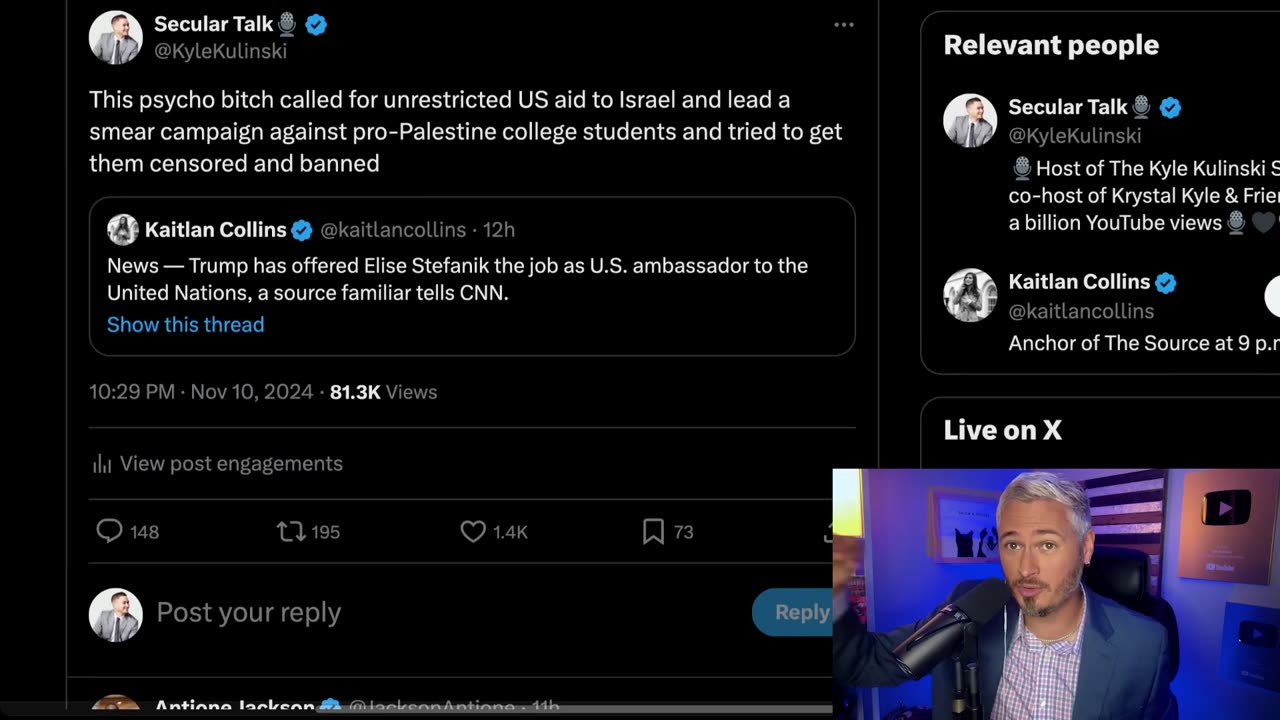Open @KyleKulinski handle under post author
Screen dimensions: 1280x720
point(220,51)
